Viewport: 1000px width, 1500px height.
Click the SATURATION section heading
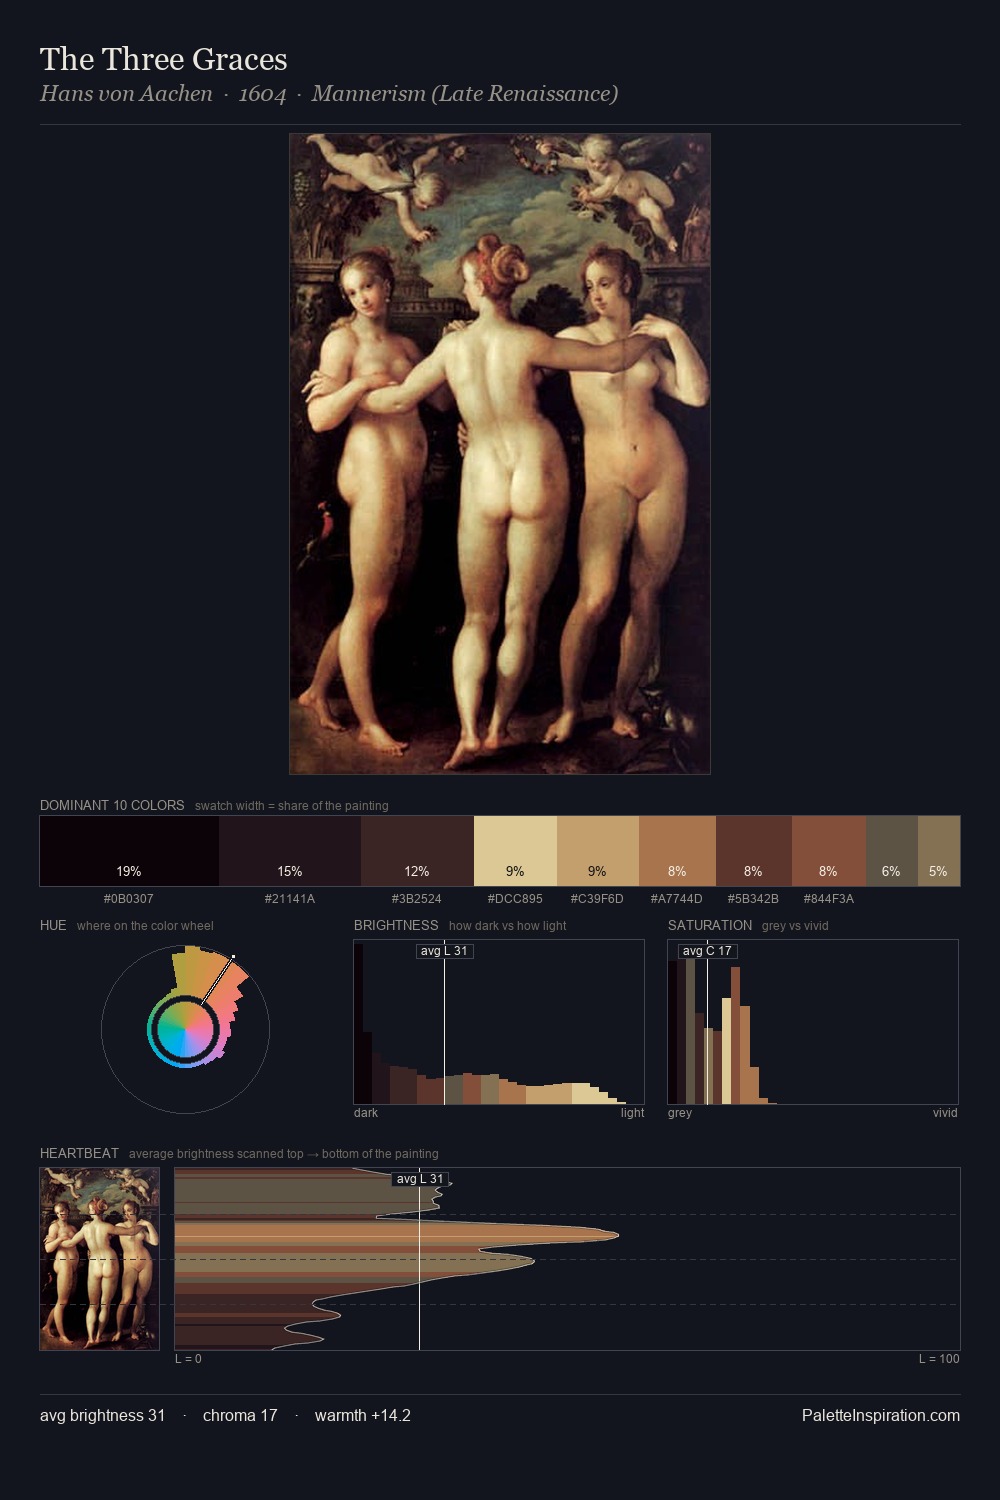pos(710,925)
